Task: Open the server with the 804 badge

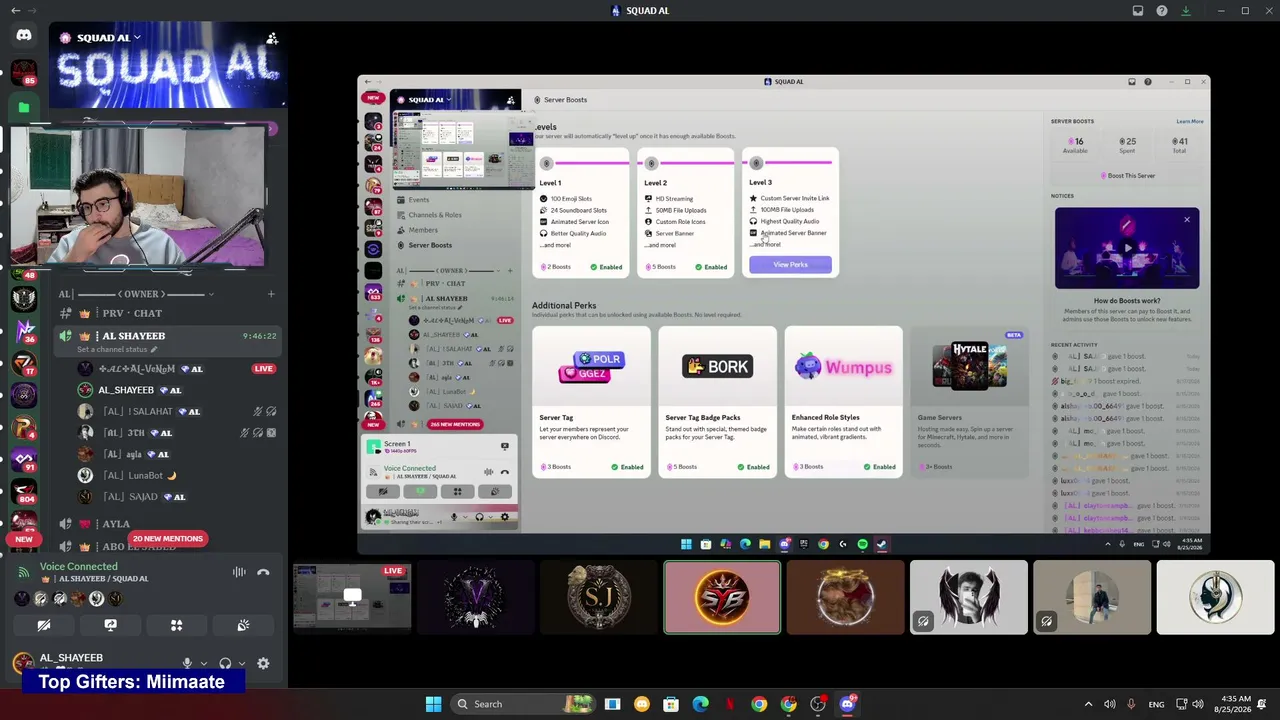Action: [x=24, y=491]
